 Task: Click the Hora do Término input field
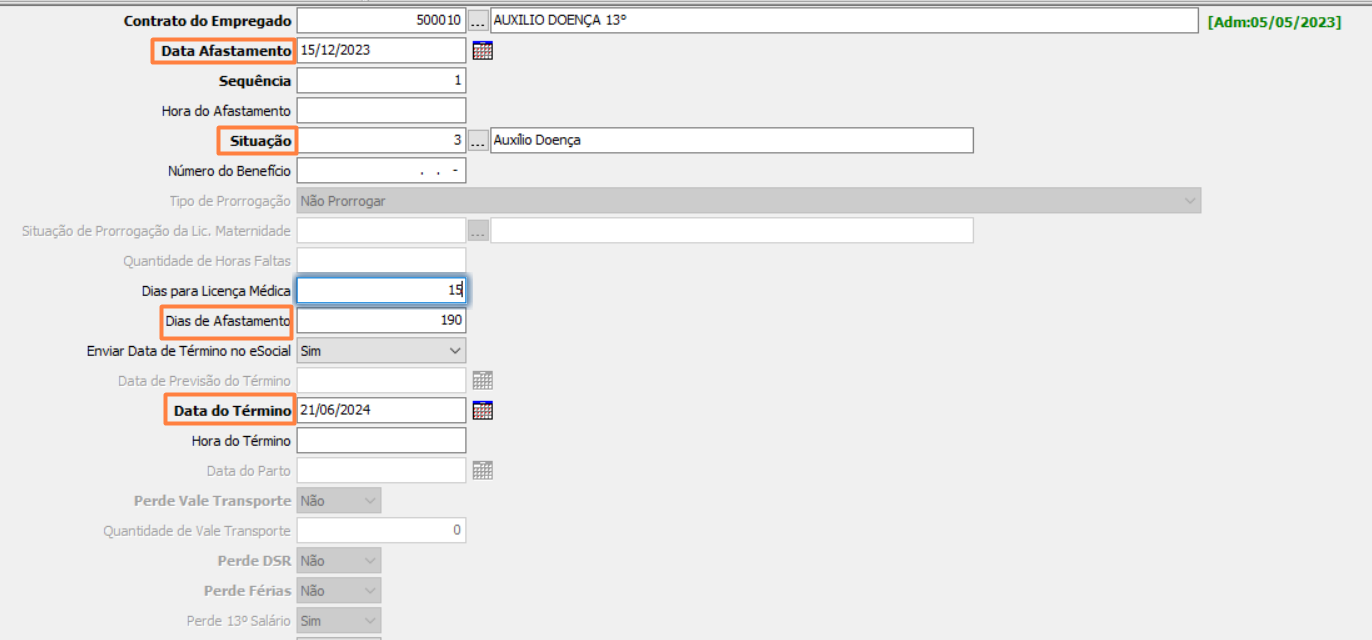coord(380,441)
